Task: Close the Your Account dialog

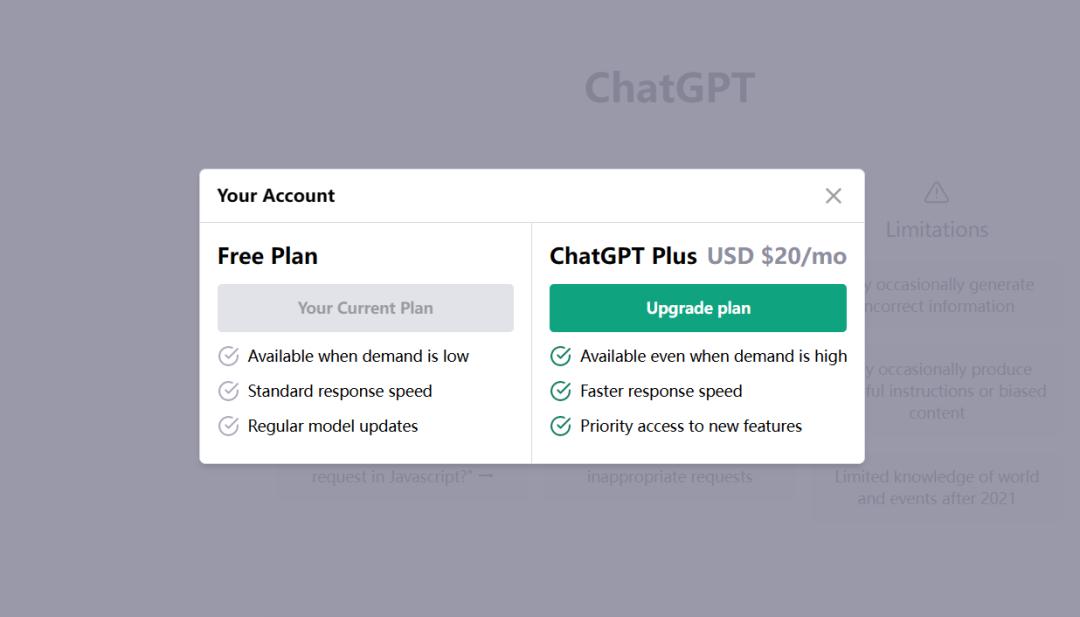Action: click(833, 196)
